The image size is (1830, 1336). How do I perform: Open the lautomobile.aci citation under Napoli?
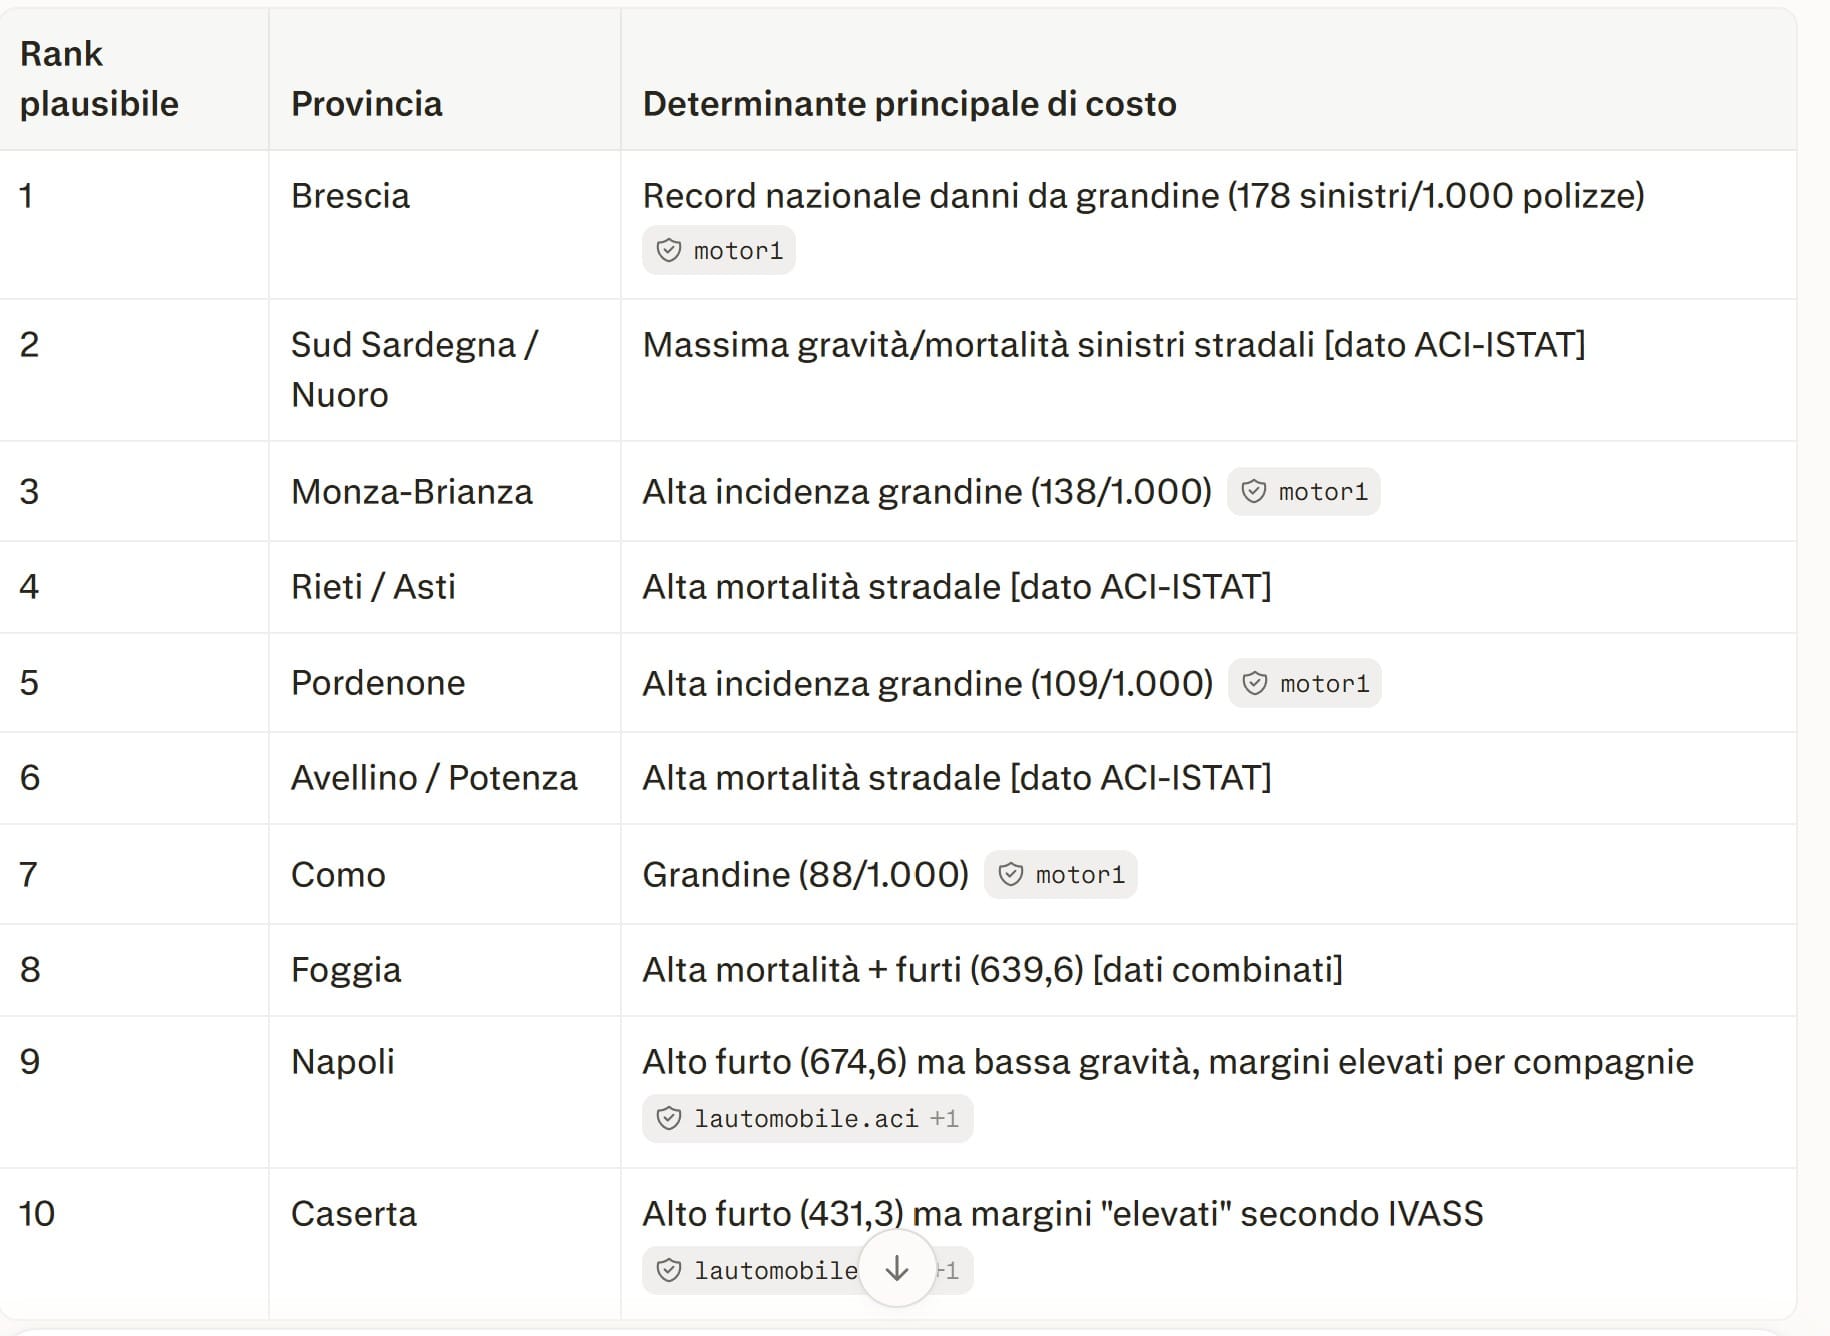pyautogui.click(x=807, y=1118)
